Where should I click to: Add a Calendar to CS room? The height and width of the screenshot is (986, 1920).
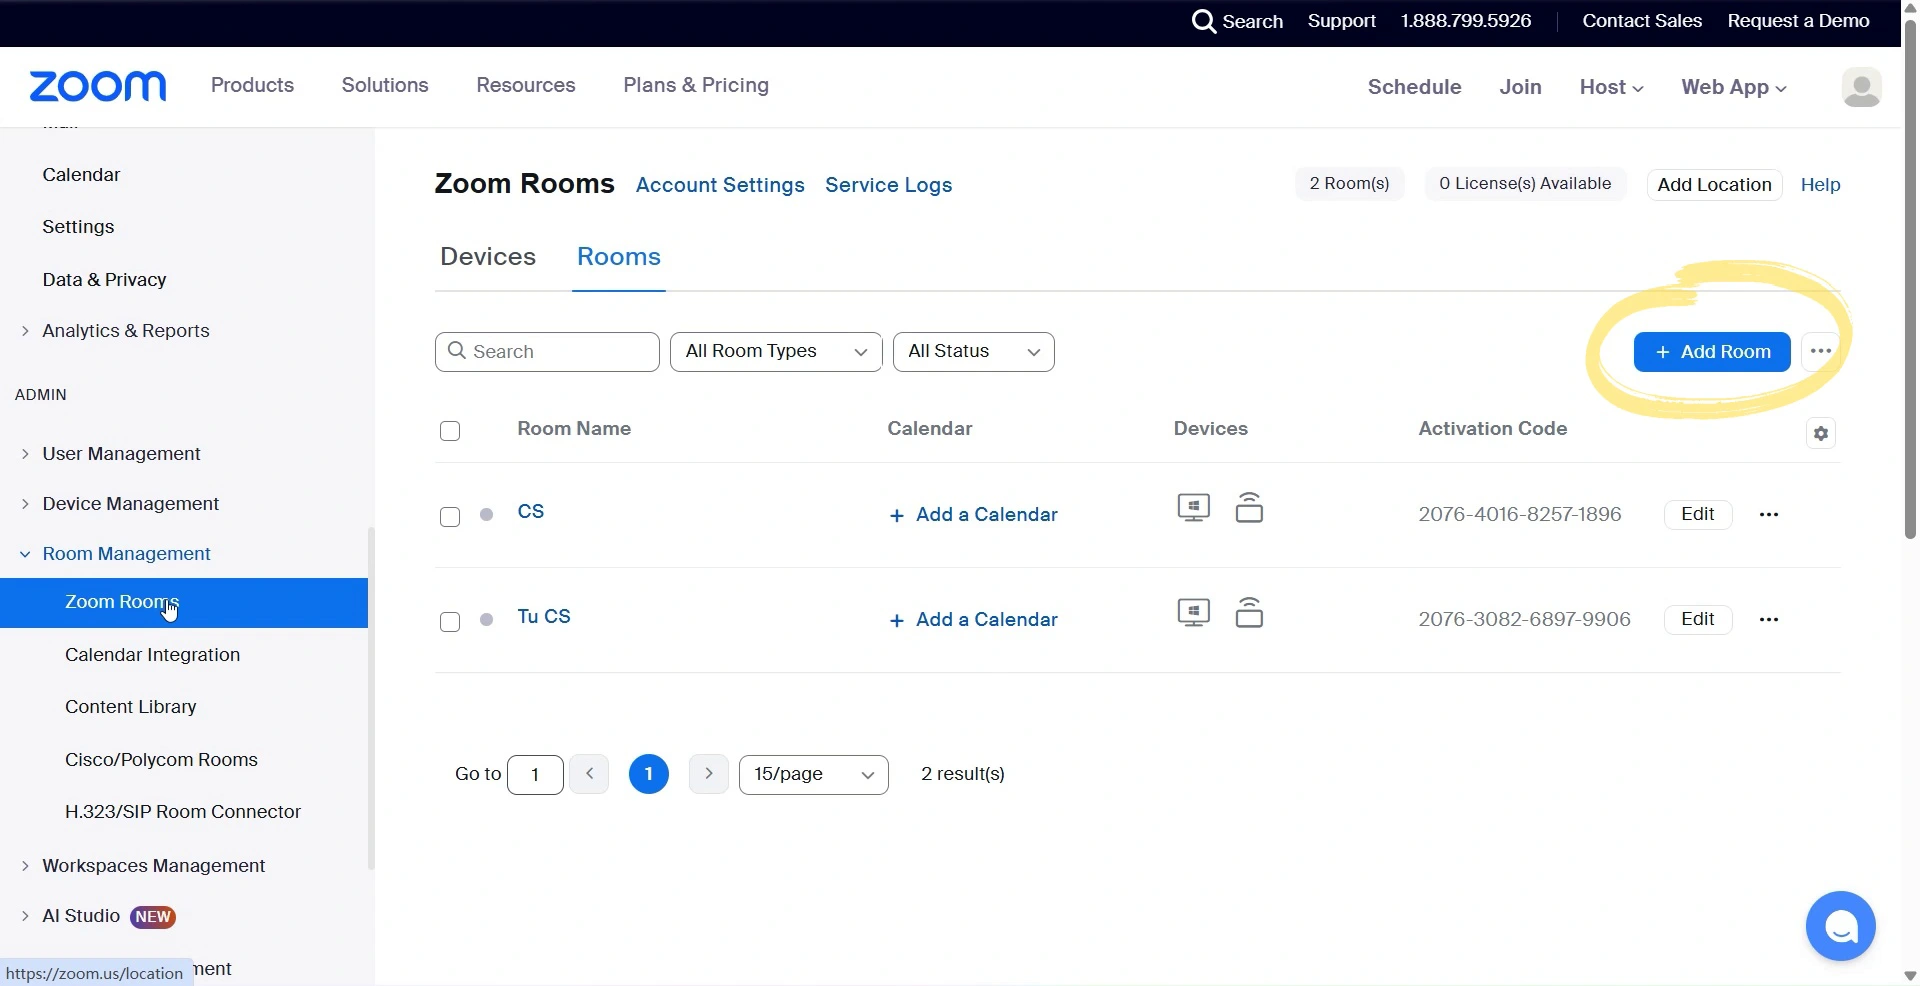tap(973, 515)
